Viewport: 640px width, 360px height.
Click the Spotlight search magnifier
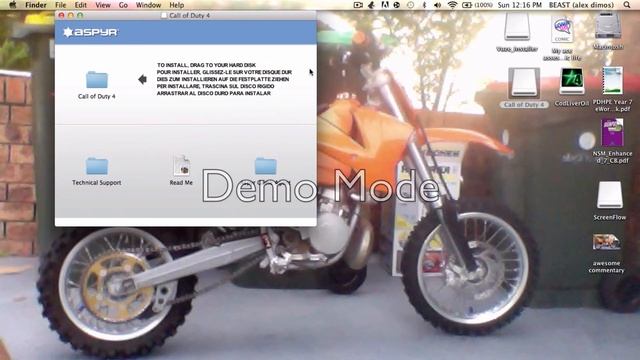click(x=627, y=5)
